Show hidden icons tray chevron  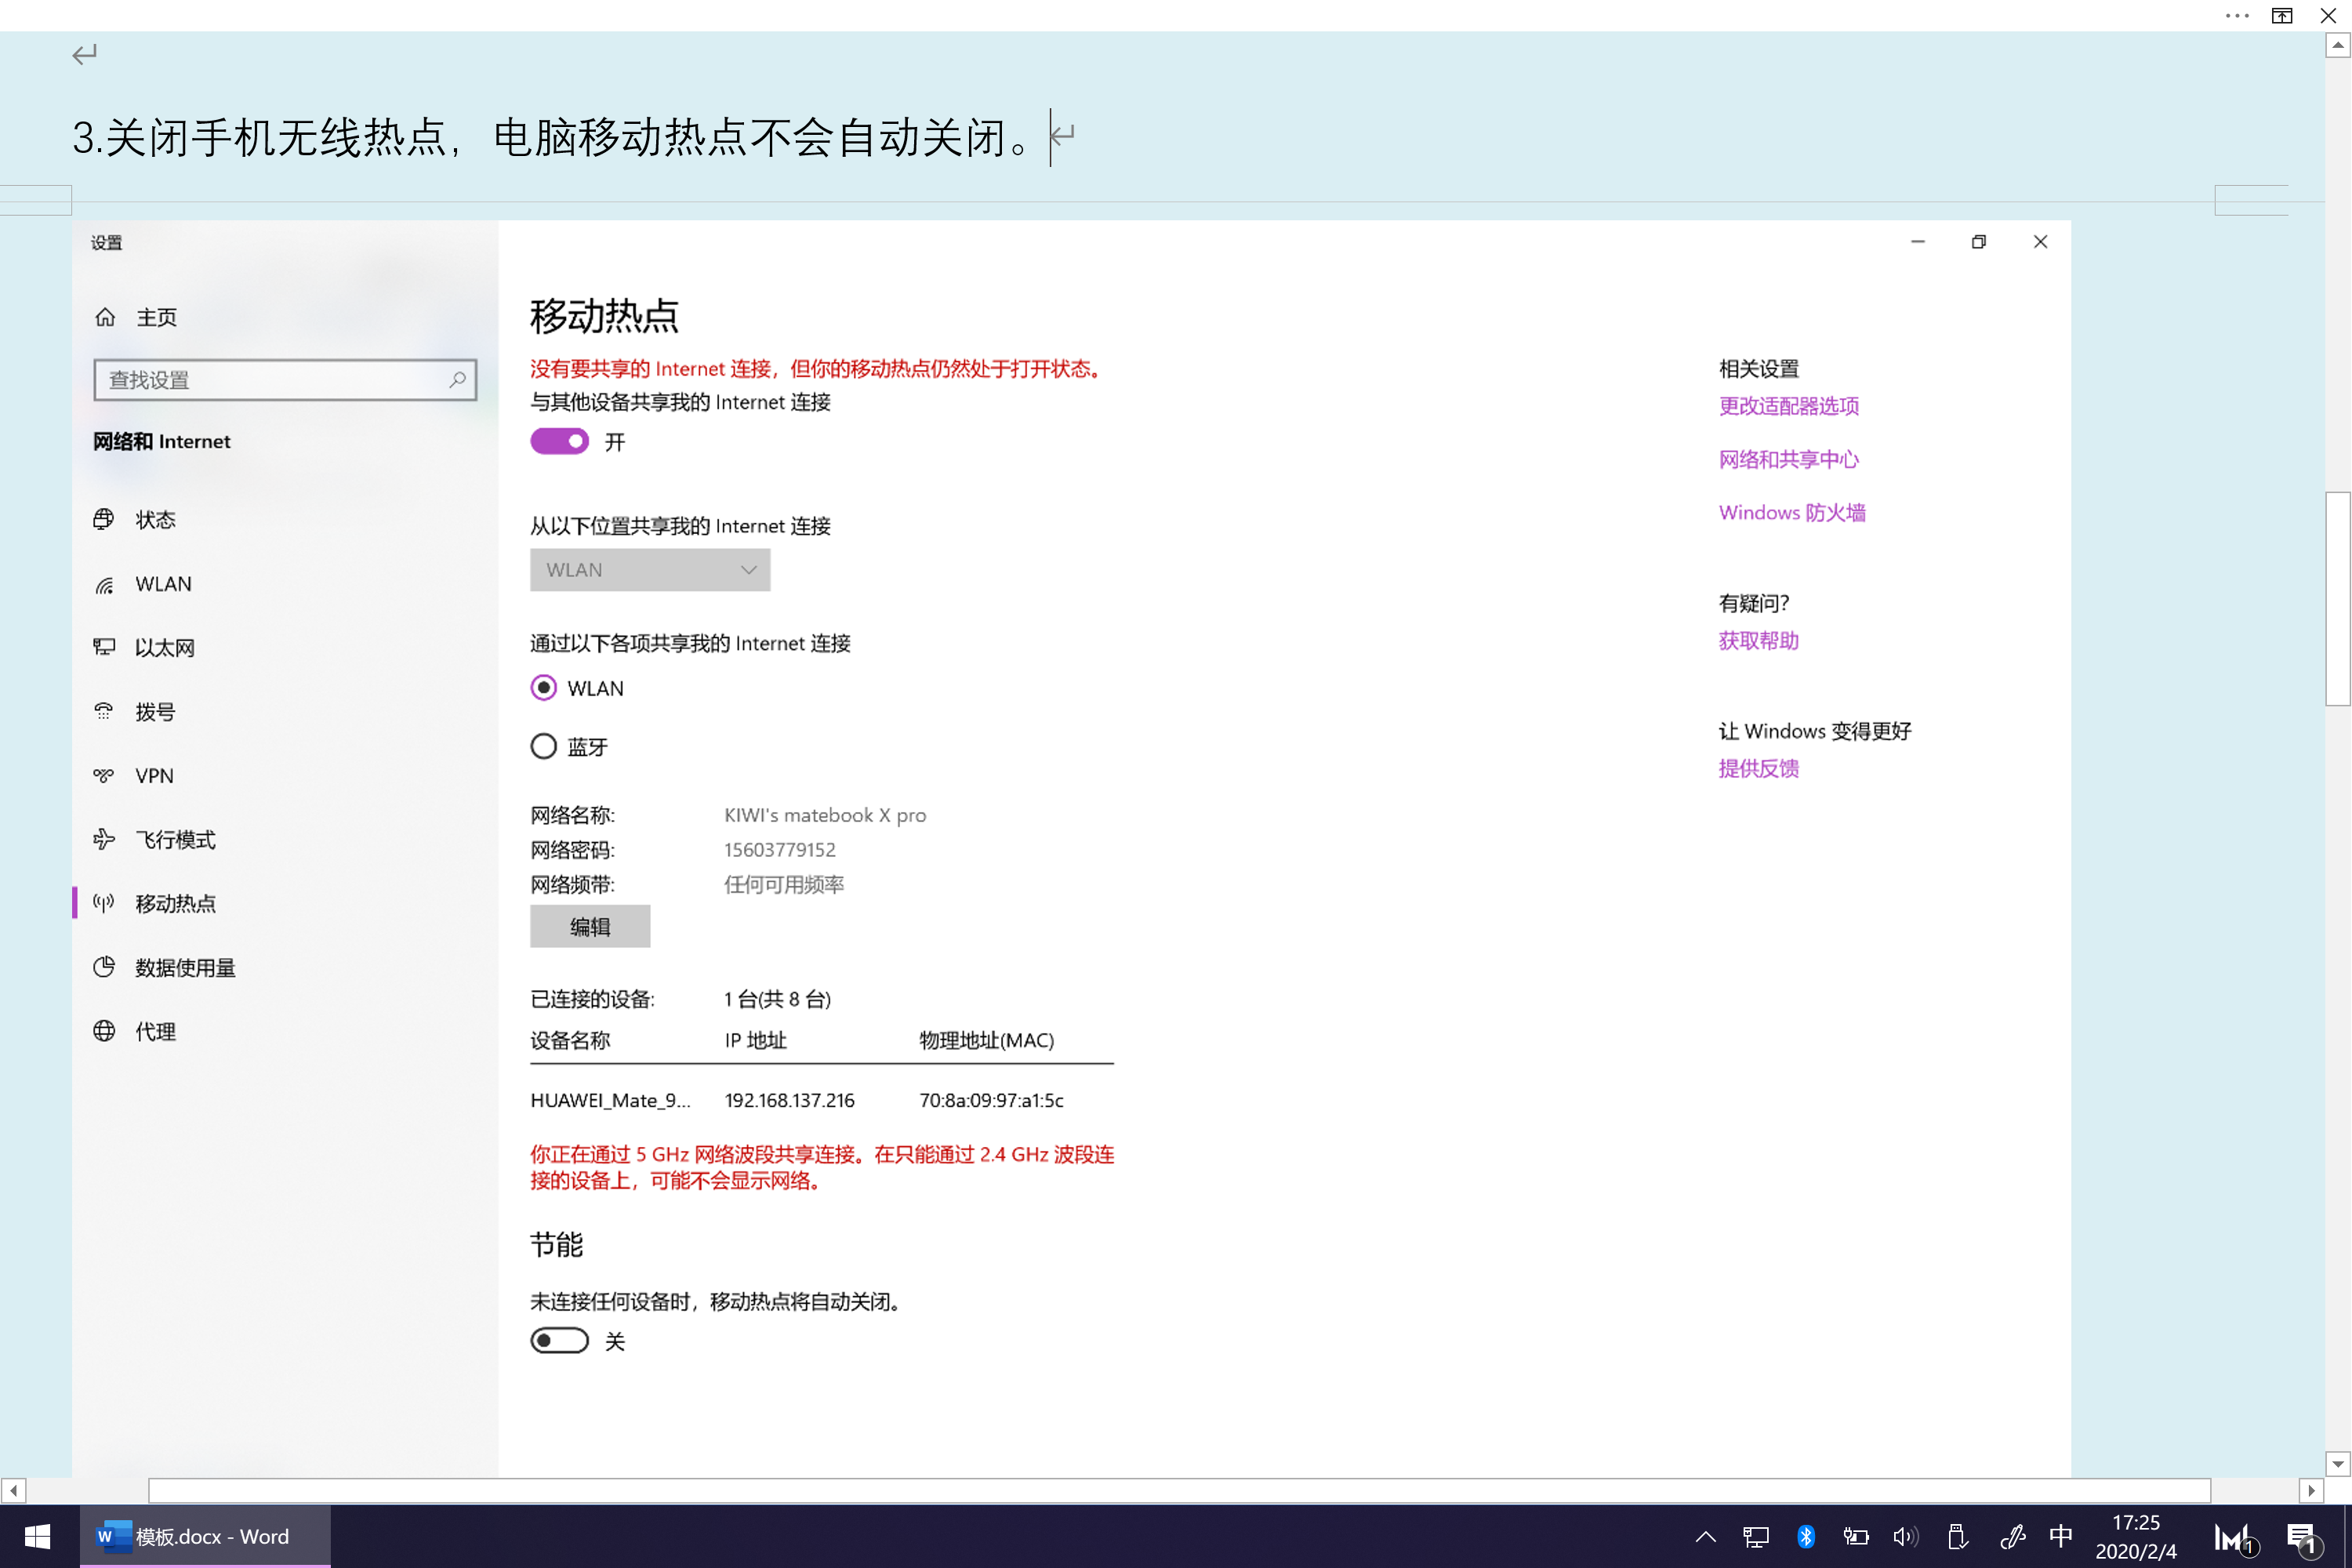(x=1706, y=1537)
